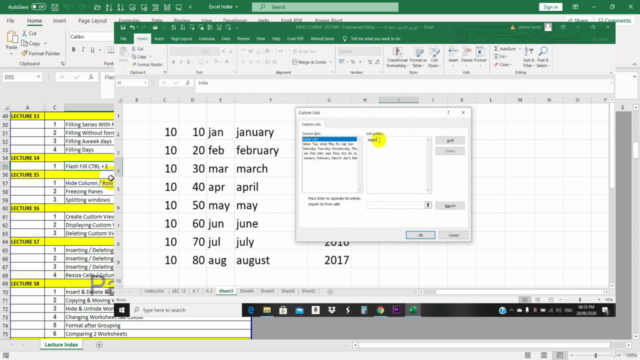This screenshot has width=640, height=360.
Task: Click Format as Table in inner ribbon
Action: (418, 57)
